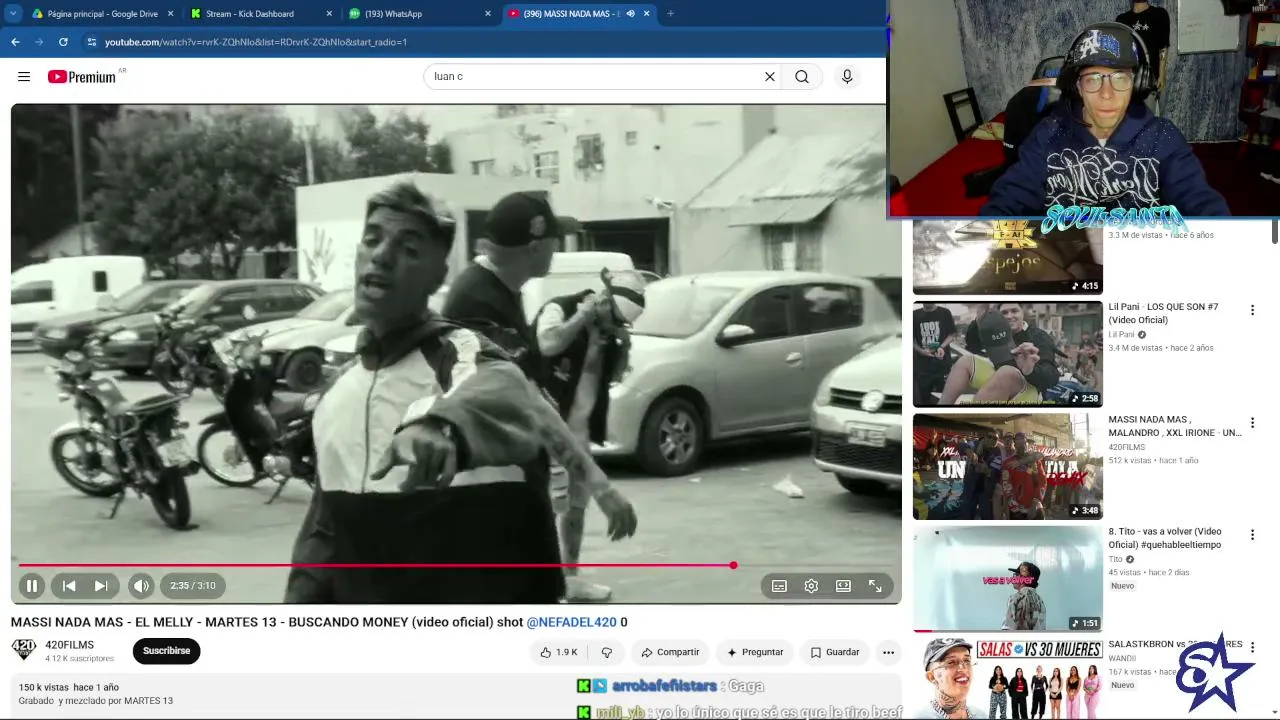Pause the playing video
Screen dimensions: 1280x720
click(x=31, y=586)
